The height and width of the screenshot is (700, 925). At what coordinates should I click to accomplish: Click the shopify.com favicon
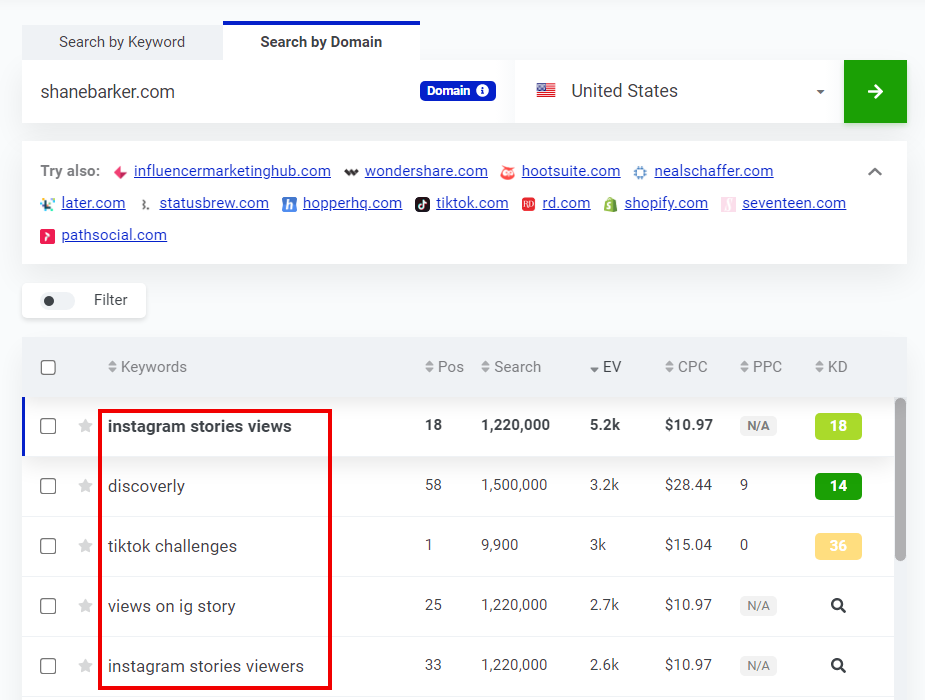pyautogui.click(x=611, y=204)
